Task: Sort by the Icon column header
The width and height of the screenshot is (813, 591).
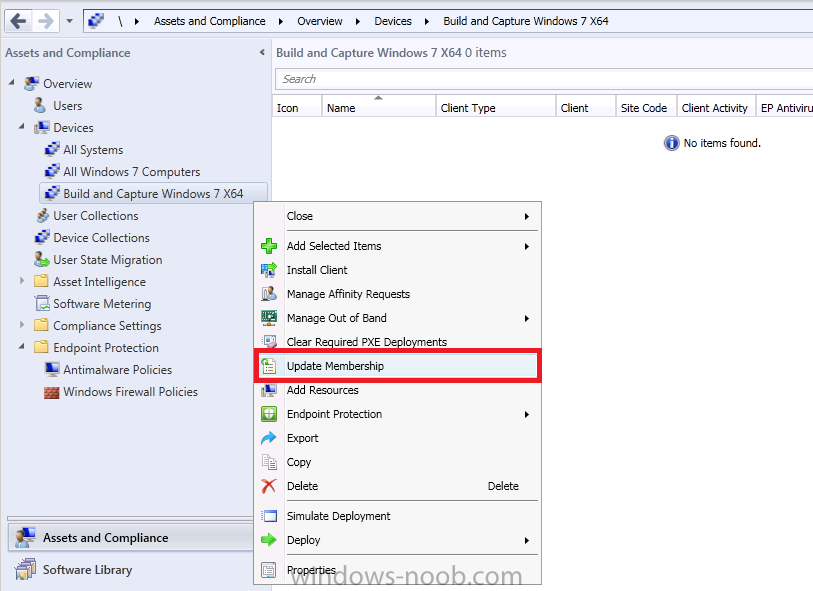Action: [x=297, y=107]
